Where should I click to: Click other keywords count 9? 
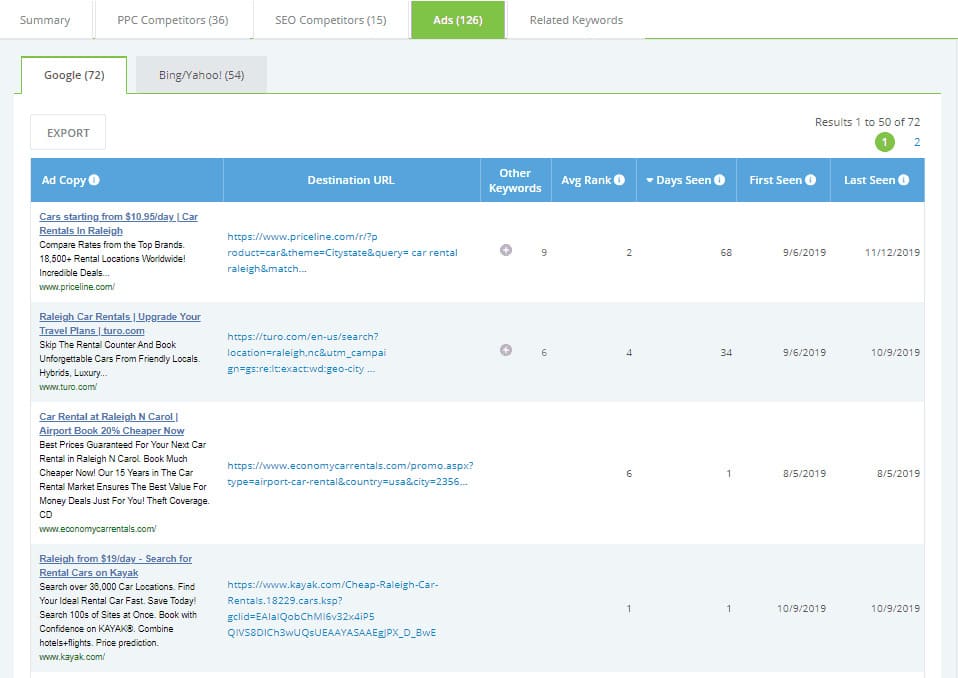point(544,252)
